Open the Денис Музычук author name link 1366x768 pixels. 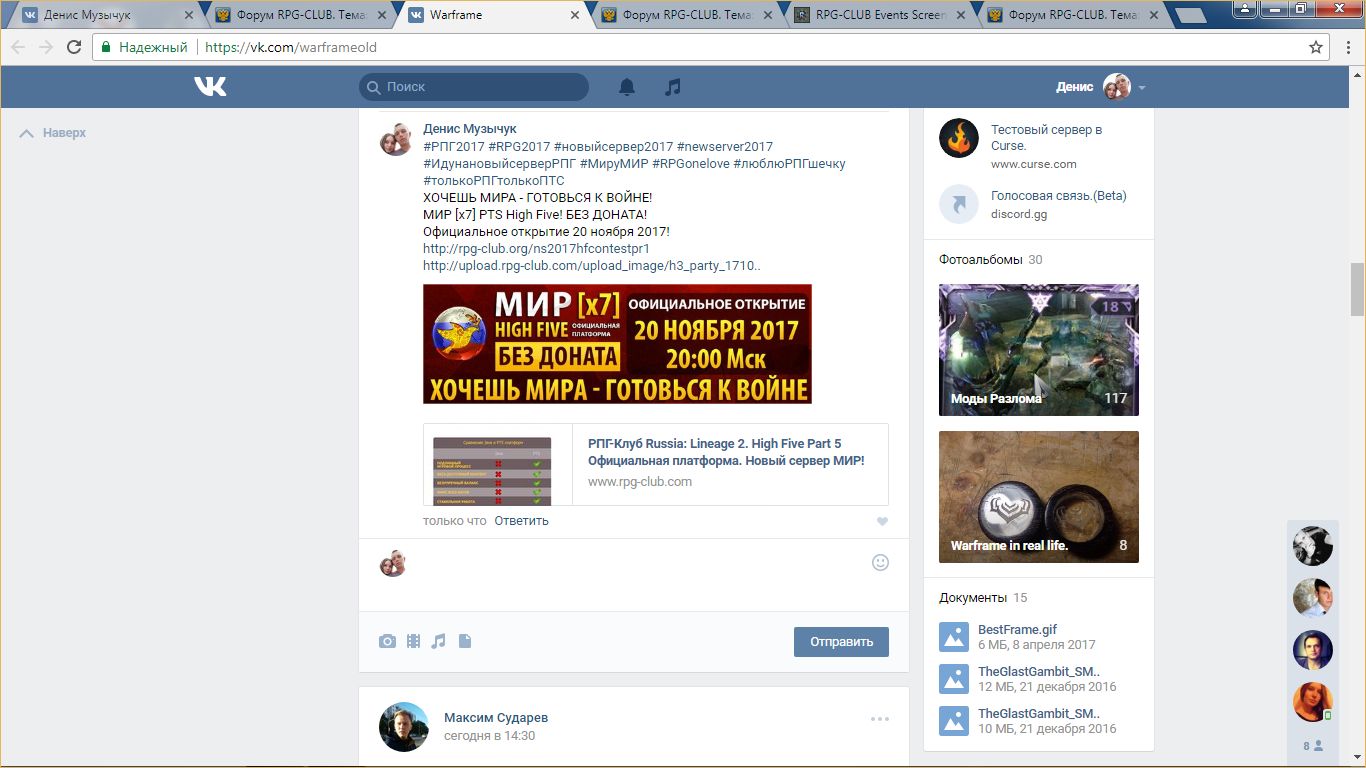[470, 129]
